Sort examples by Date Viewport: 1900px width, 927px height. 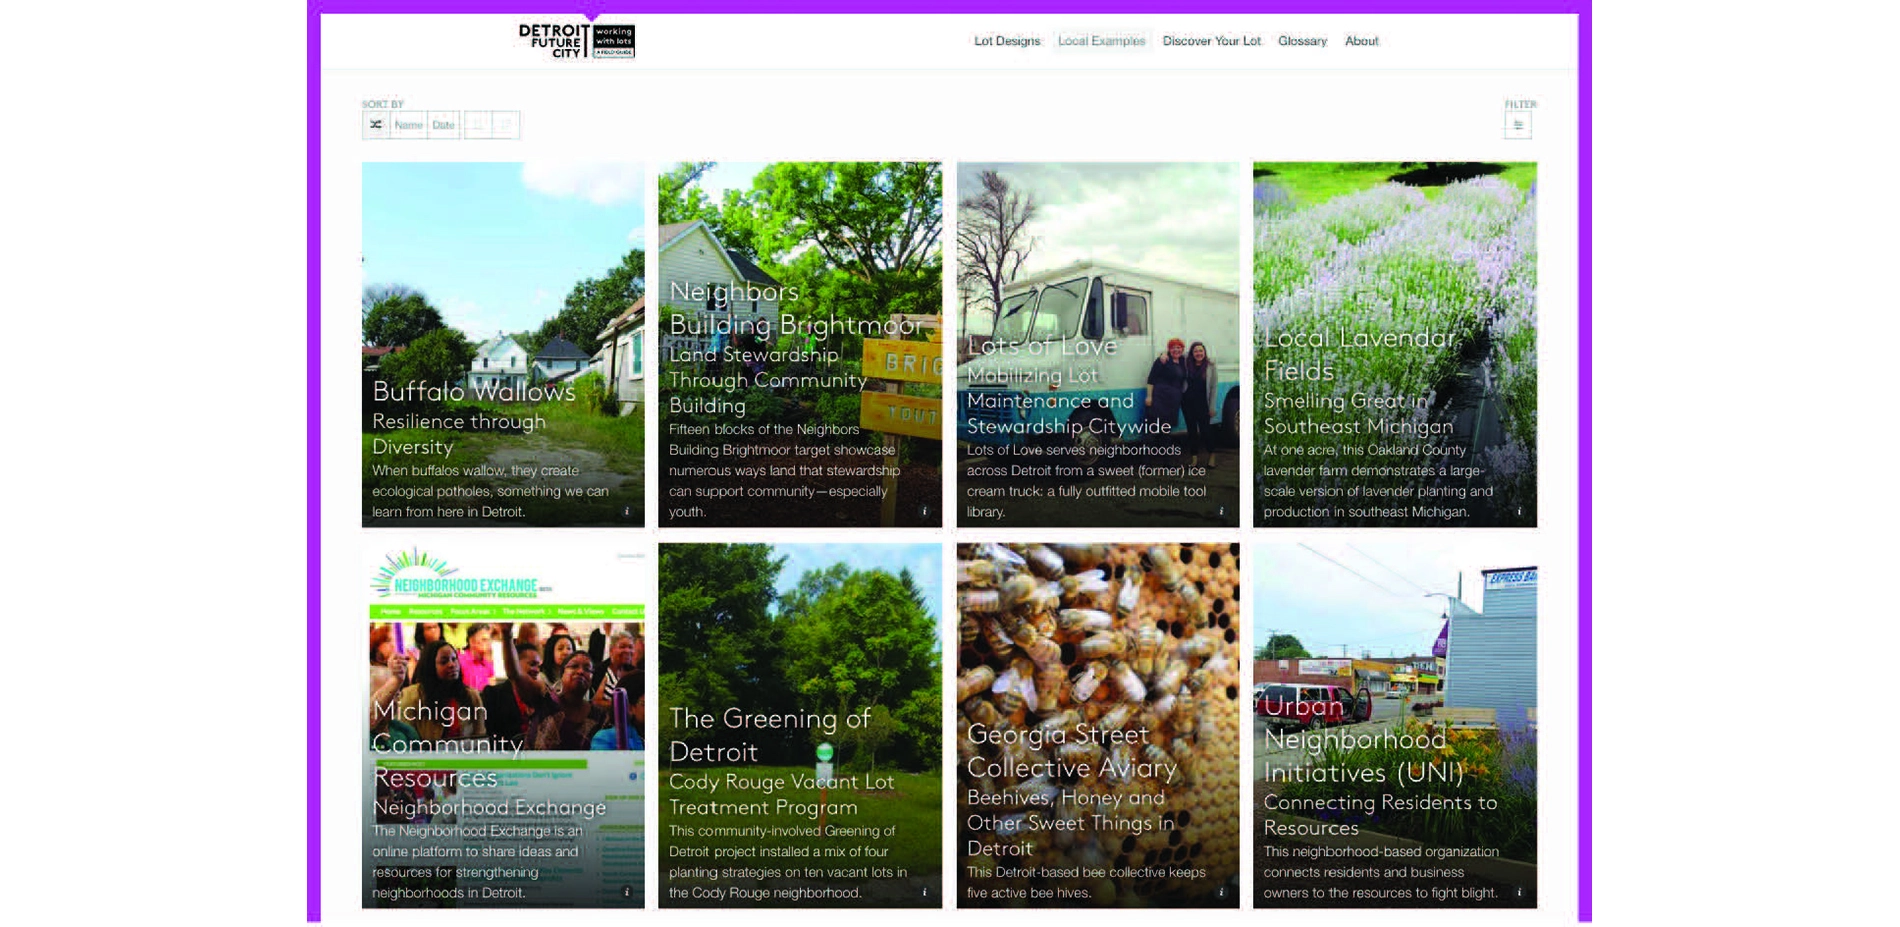click(x=443, y=125)
